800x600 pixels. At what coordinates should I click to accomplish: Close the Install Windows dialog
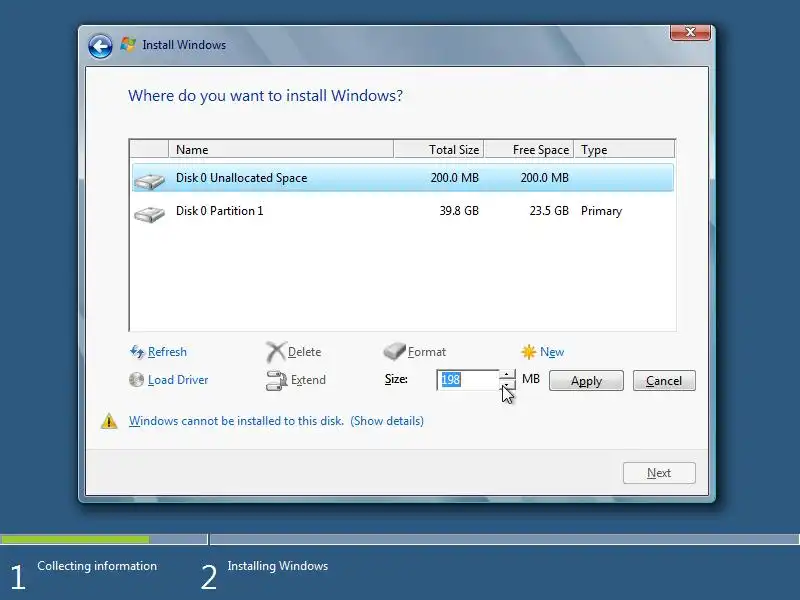point(690,32)
